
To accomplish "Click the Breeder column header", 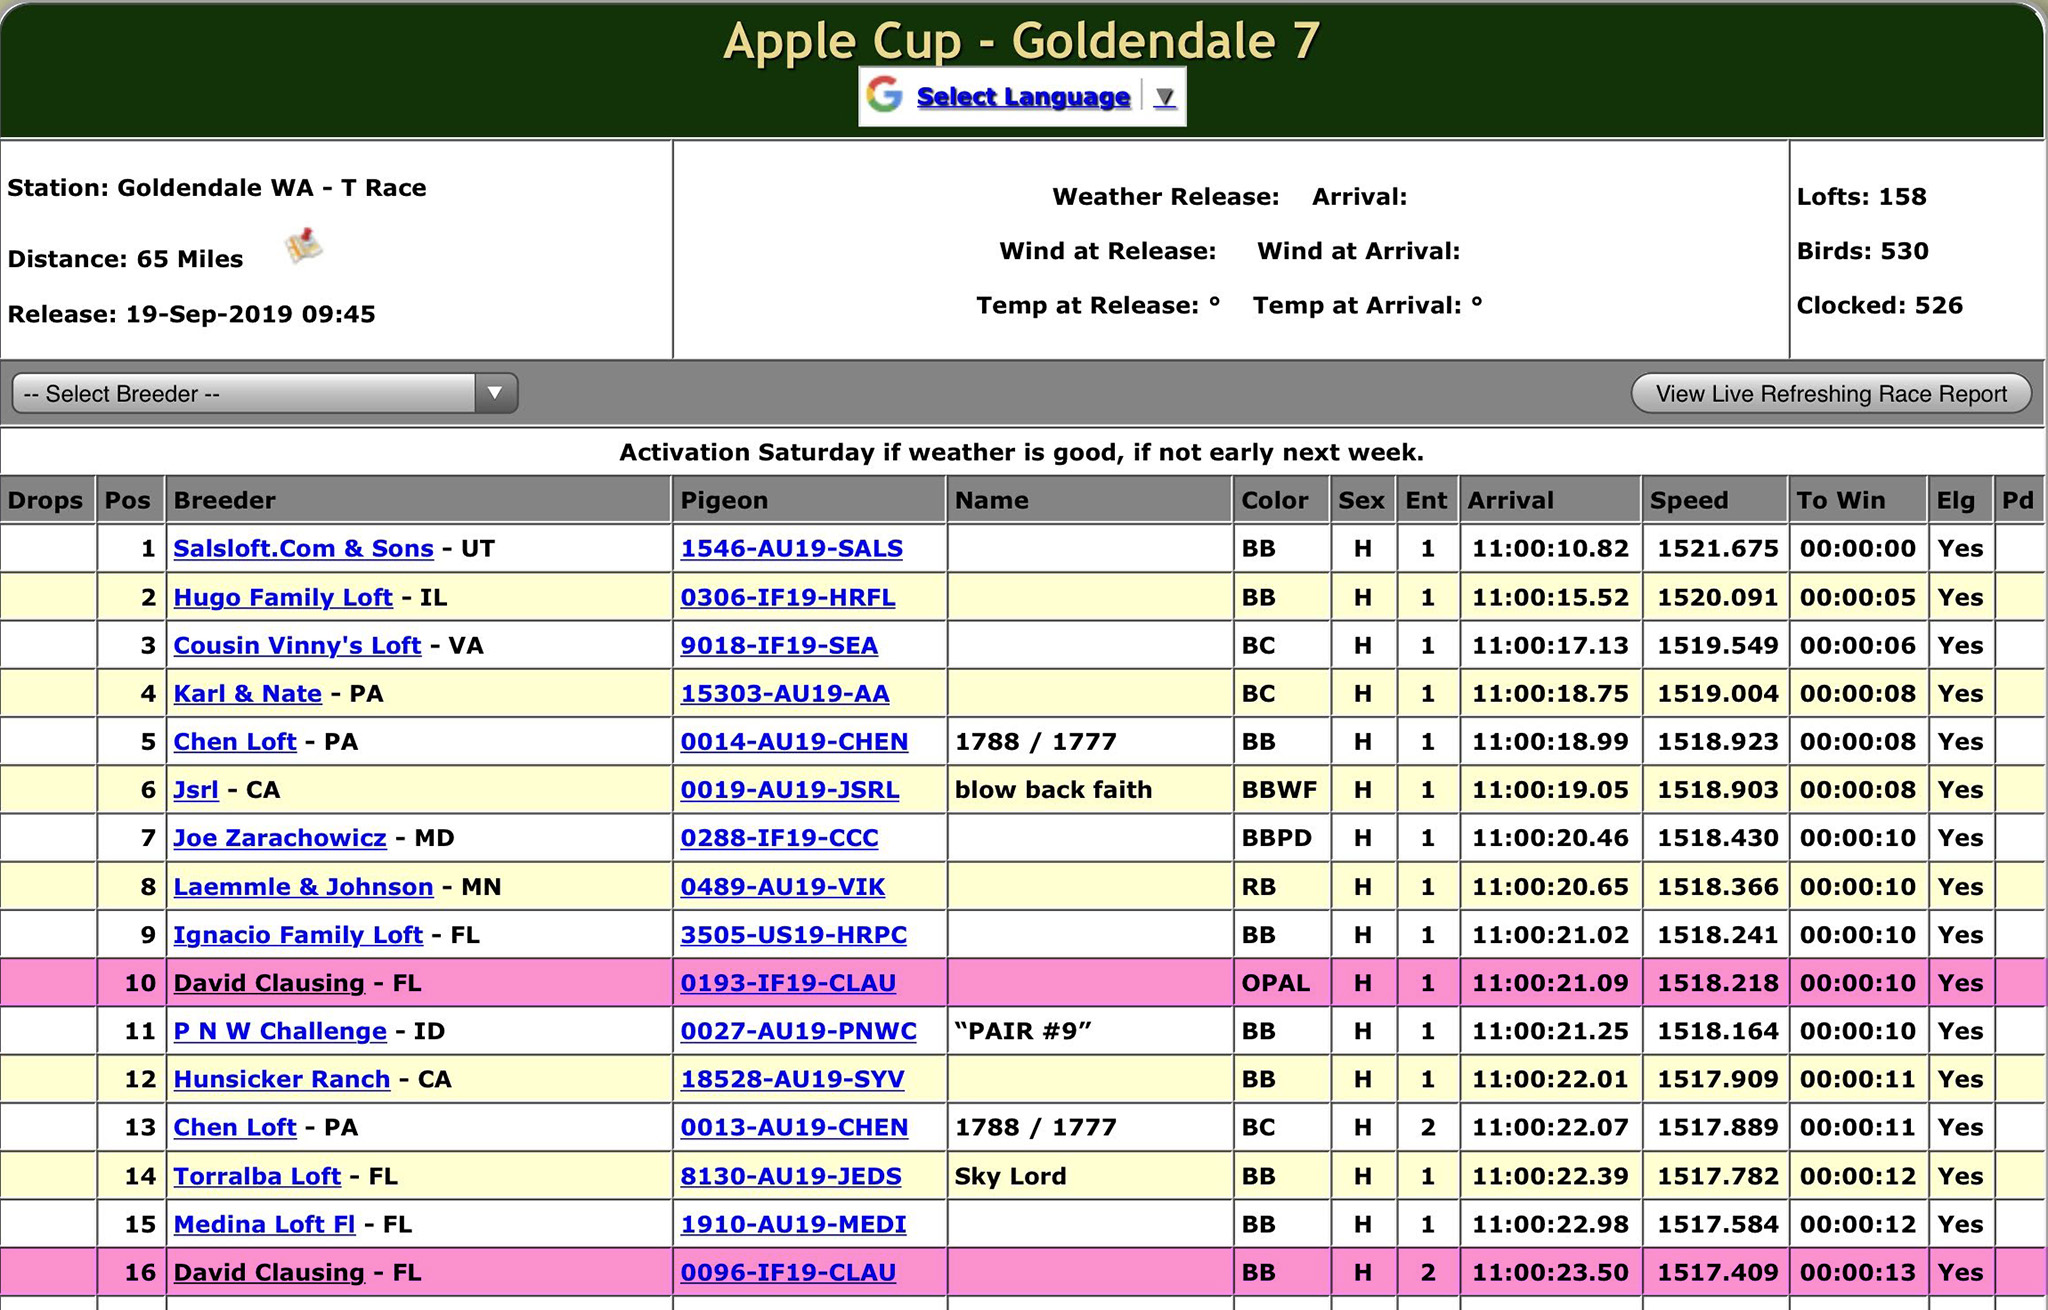I will 224,500.
